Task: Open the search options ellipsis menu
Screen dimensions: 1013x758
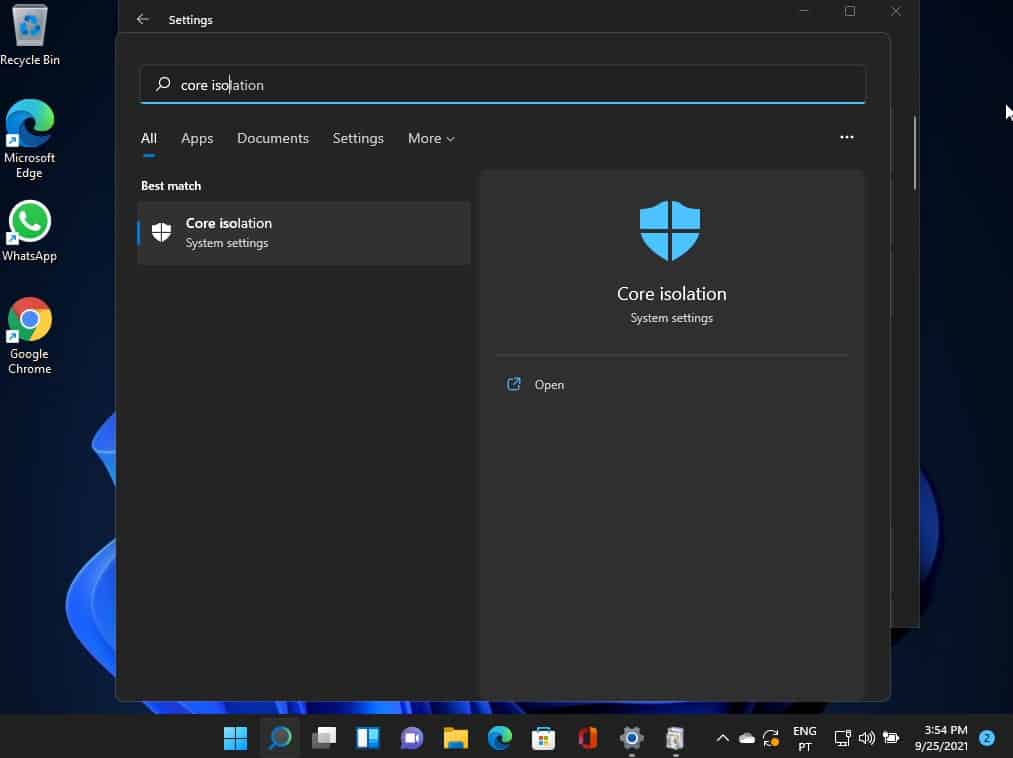Action: point(847,137)
